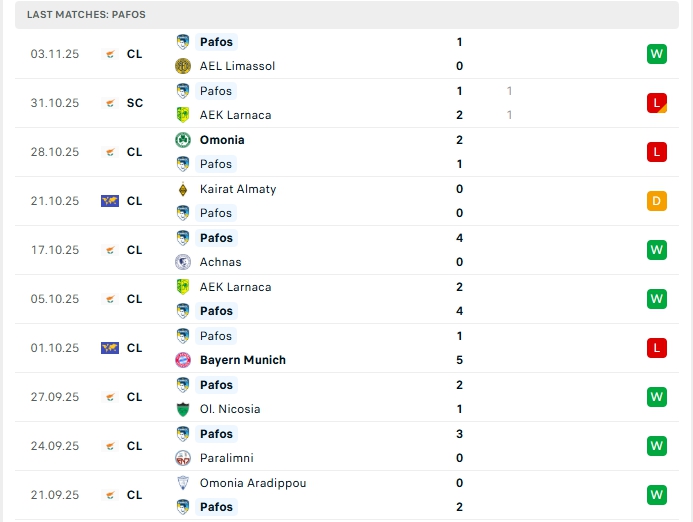Click the Omonia team logo
Image resolution: width=693 pixels, height=522 pixels.
183,140
